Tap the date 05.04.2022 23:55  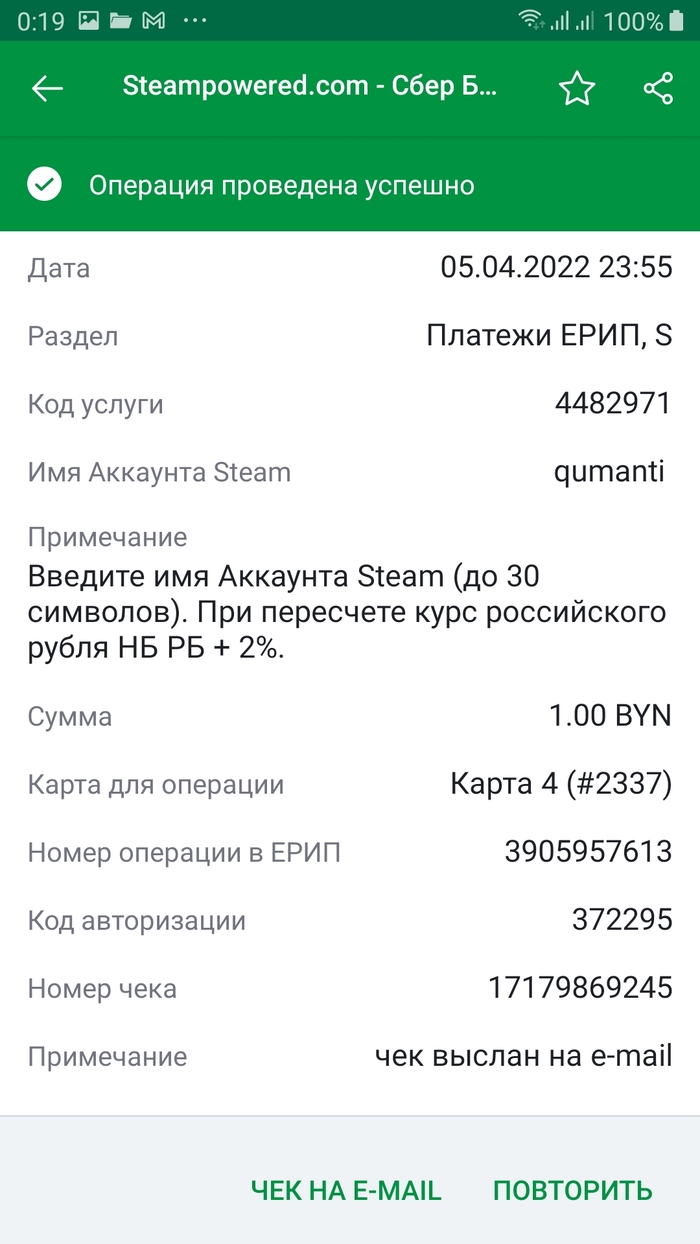point(556,267)
